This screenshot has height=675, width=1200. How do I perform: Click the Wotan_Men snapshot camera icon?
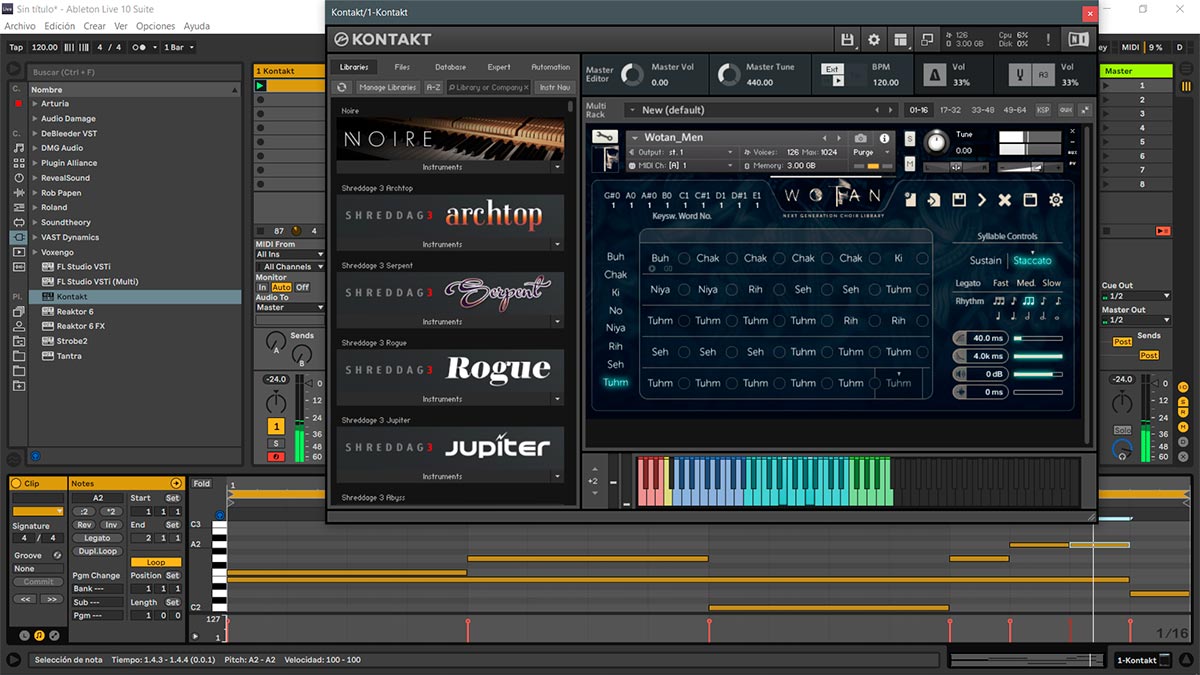pos(861,138)
